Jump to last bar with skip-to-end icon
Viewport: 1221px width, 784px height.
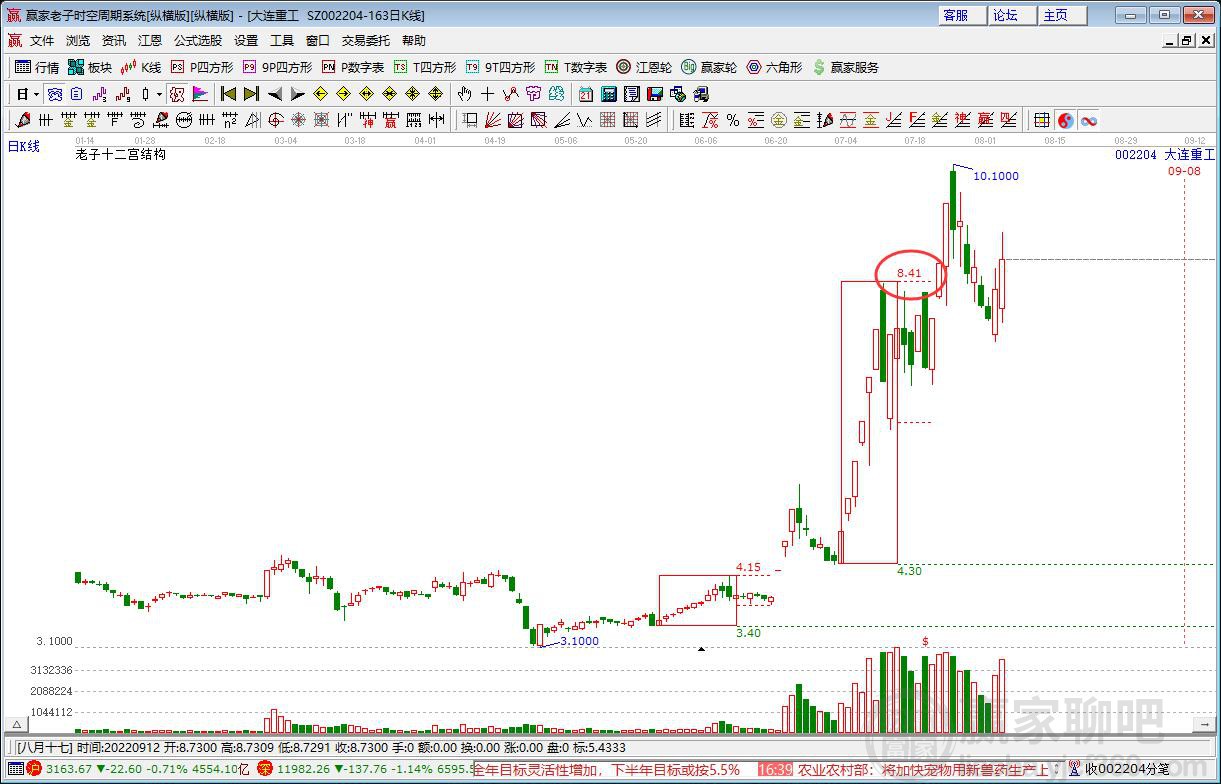[252, 94]
